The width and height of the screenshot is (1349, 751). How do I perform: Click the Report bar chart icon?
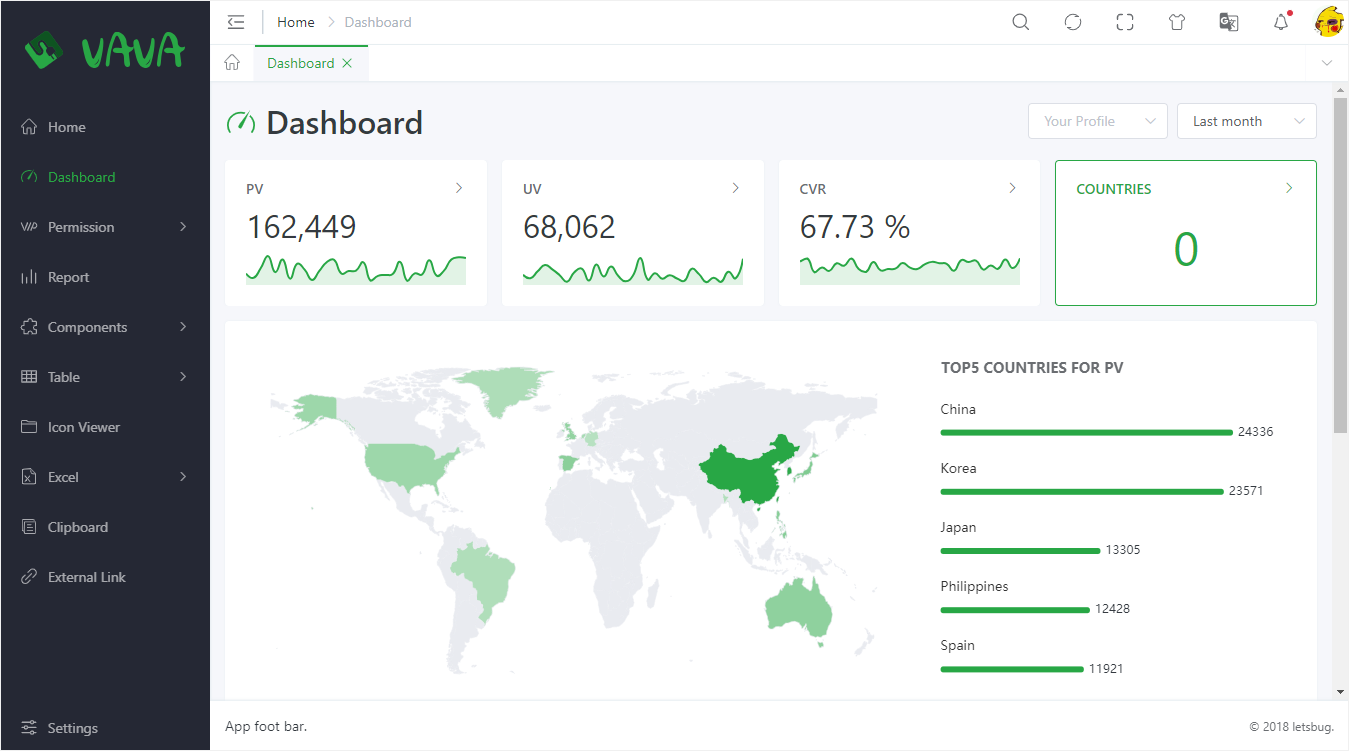(x=29, y=277)
